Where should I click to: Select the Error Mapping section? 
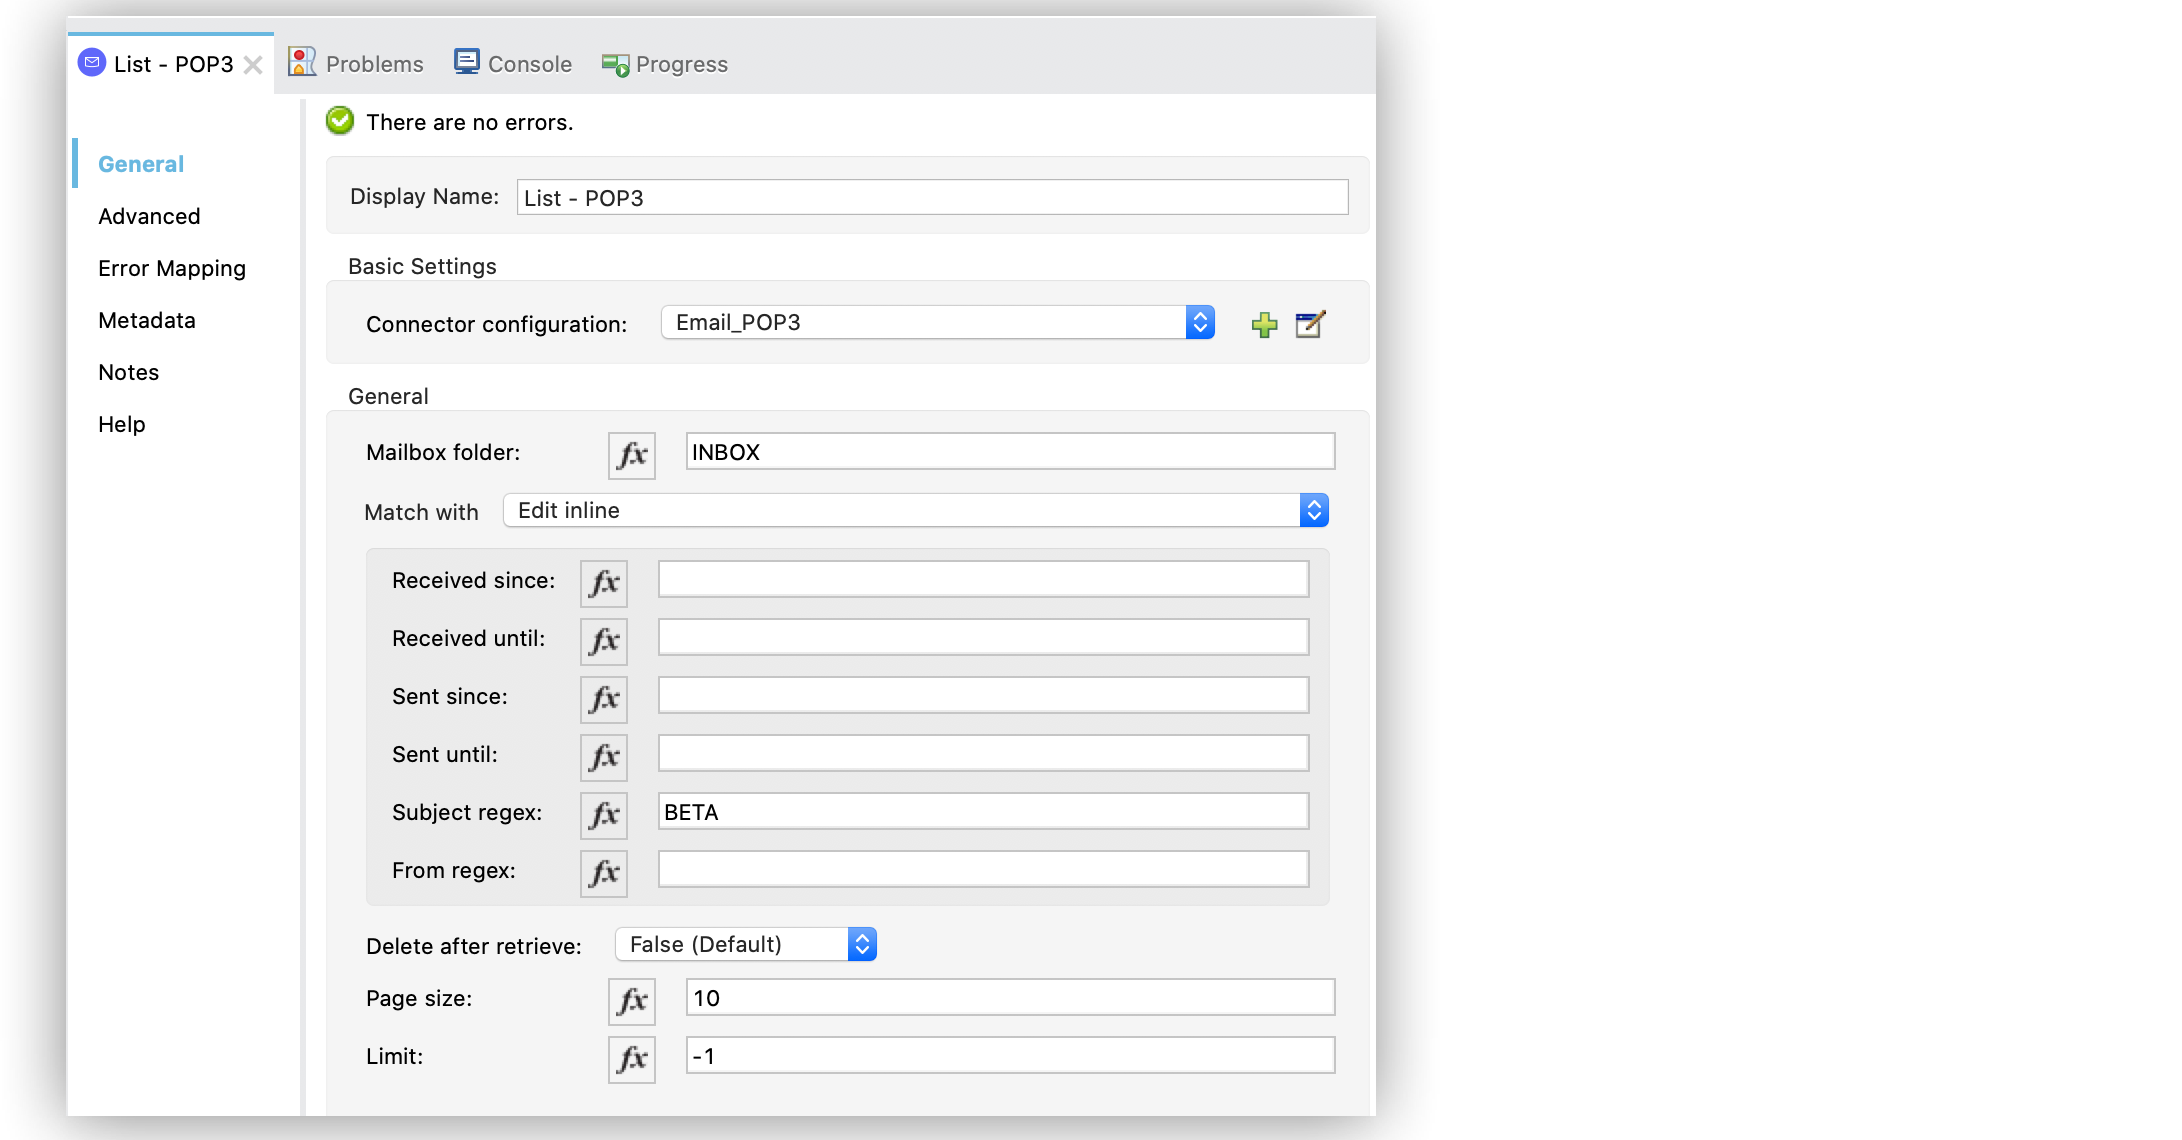pyautogui.click(x=172, y=267)
